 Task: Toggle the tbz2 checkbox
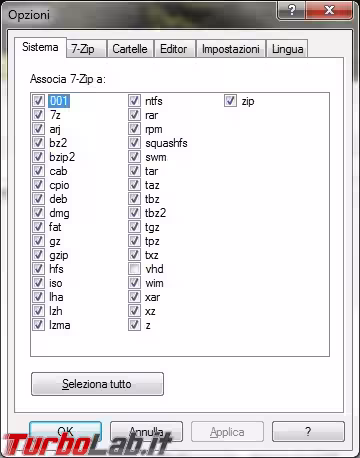(134, 213)
